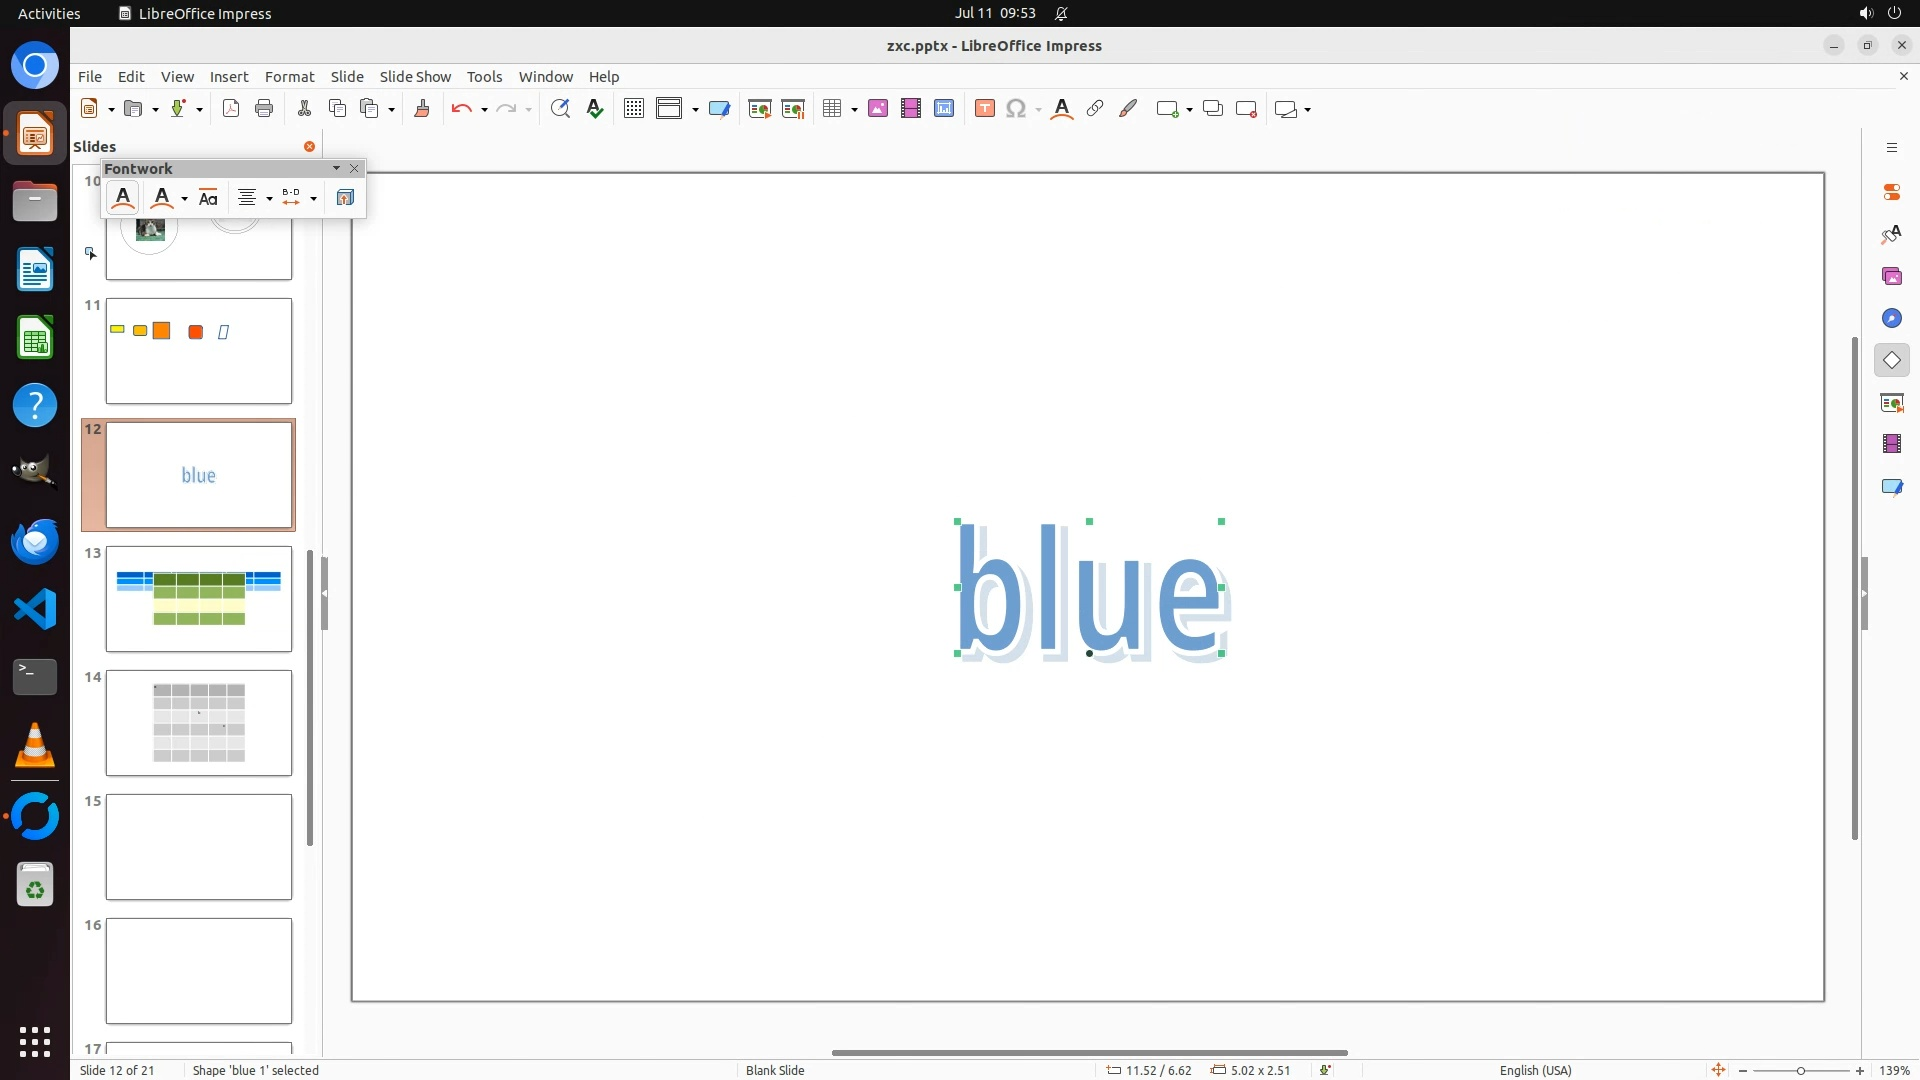Click Insert Image icon
Image resolution: width=1920 pixels, height=1080 pixels.
[x=878, y=109]
